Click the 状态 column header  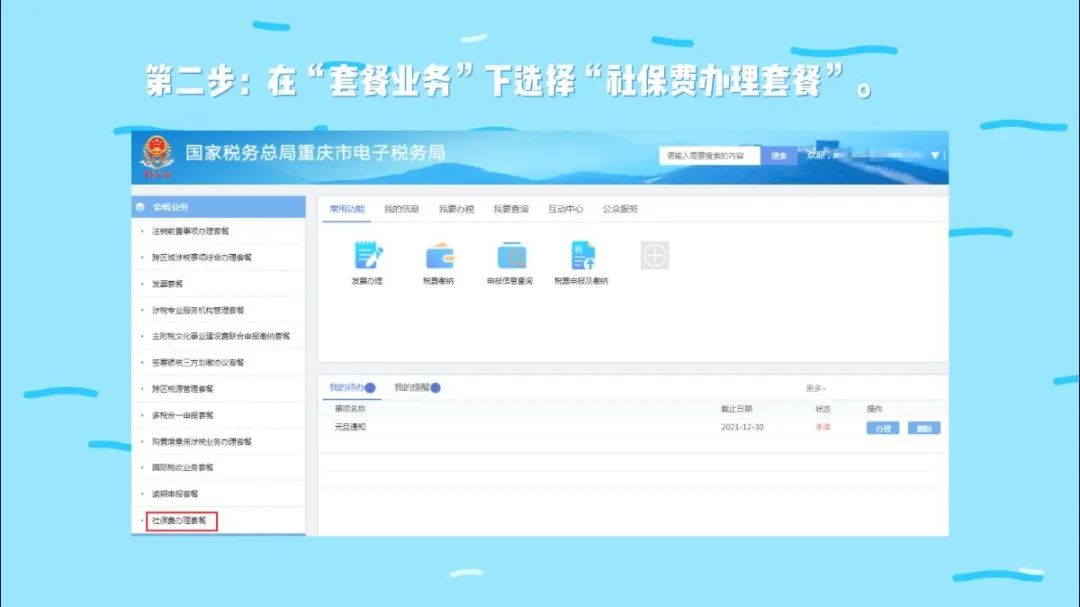click(x=822, y=409)
